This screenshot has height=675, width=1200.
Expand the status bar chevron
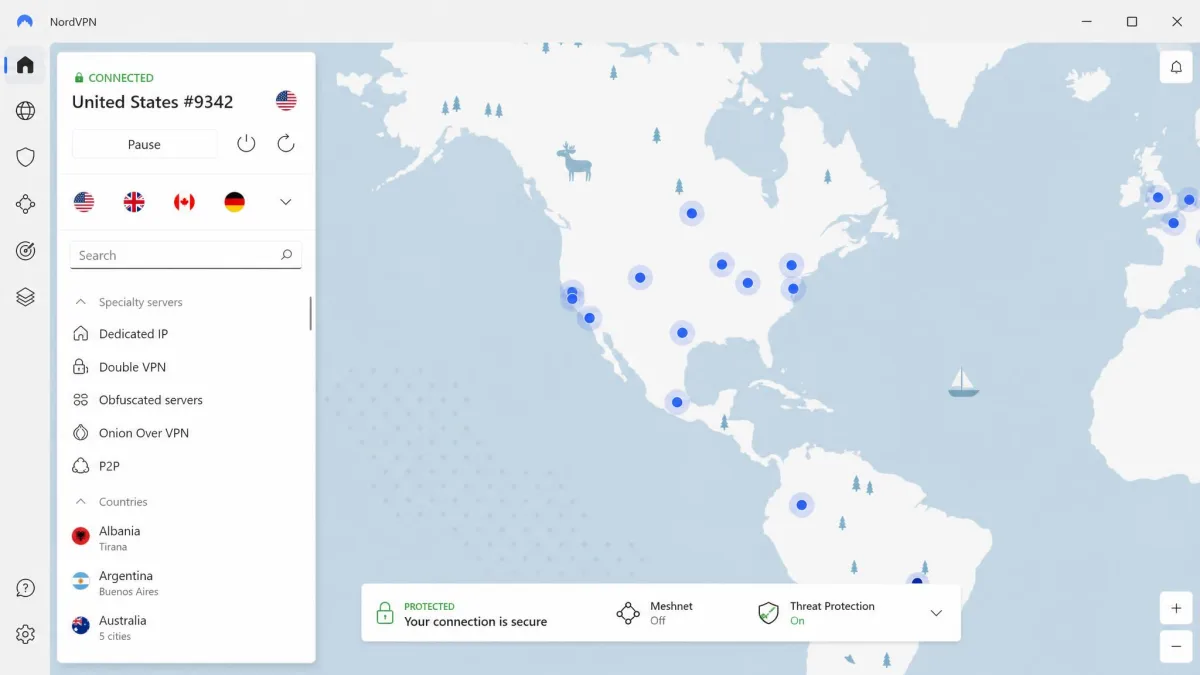pyautogui.click(x=936, y=613)
